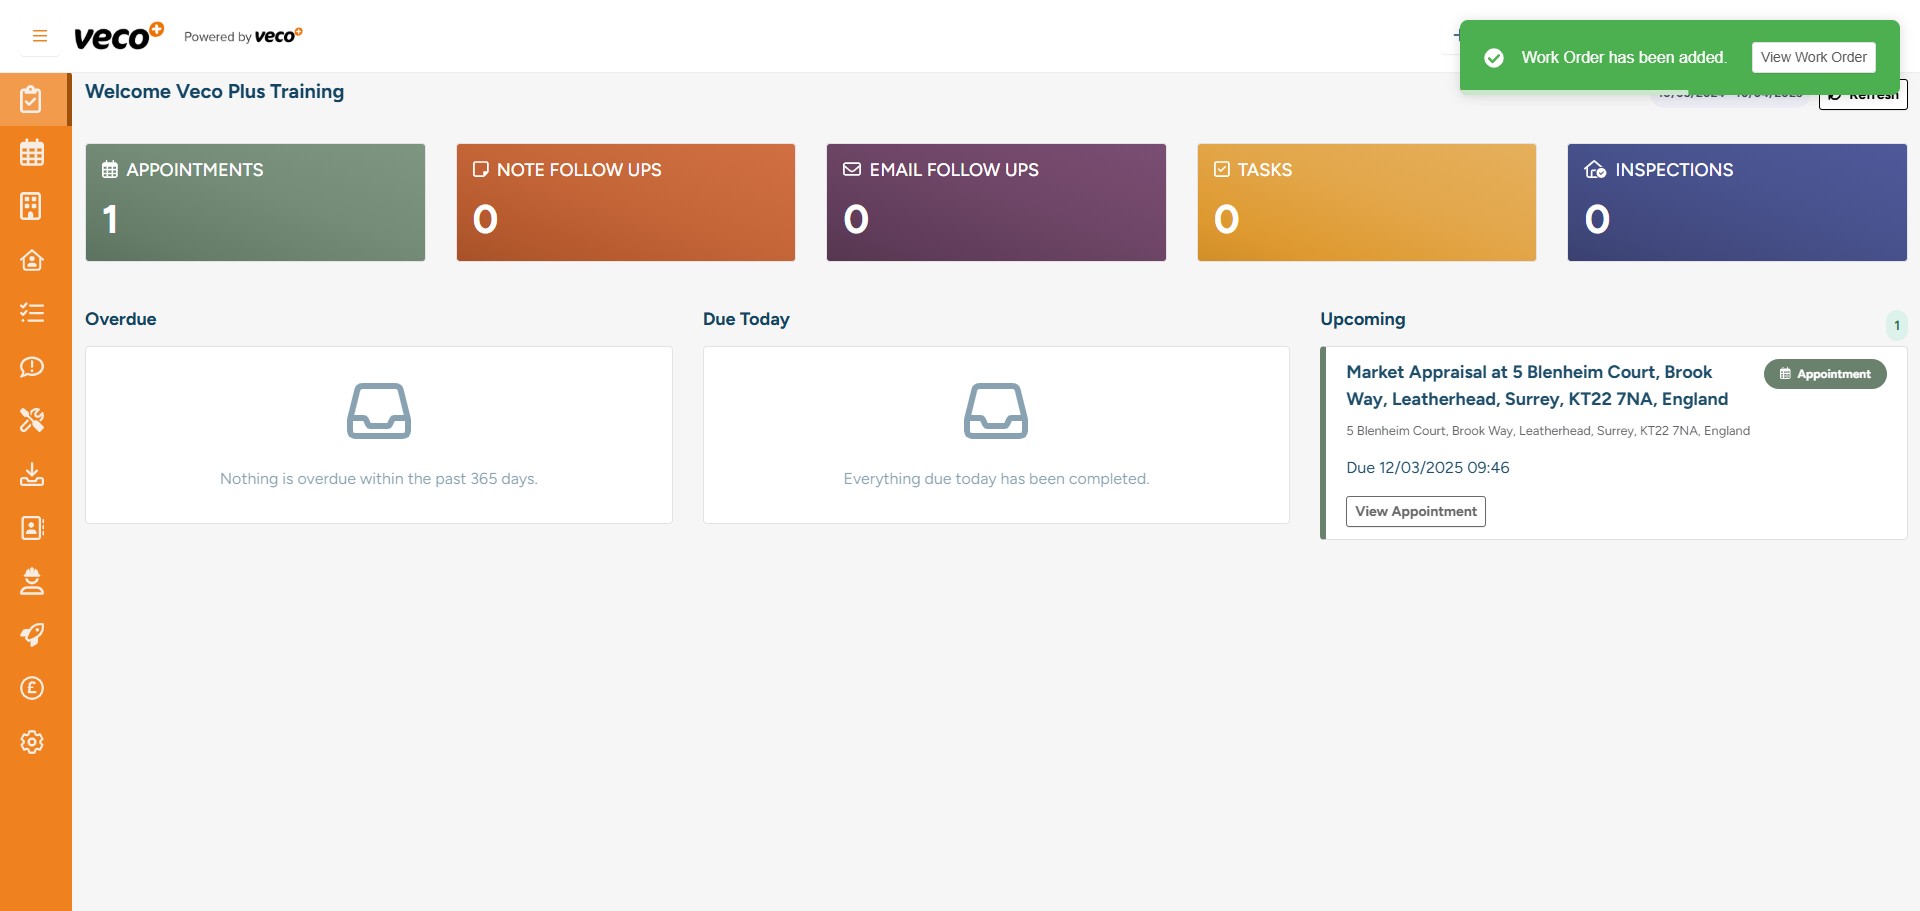The image size is (1920, 911).
Task: Open the hamburger menu
Action: click(x=40, y=36)
